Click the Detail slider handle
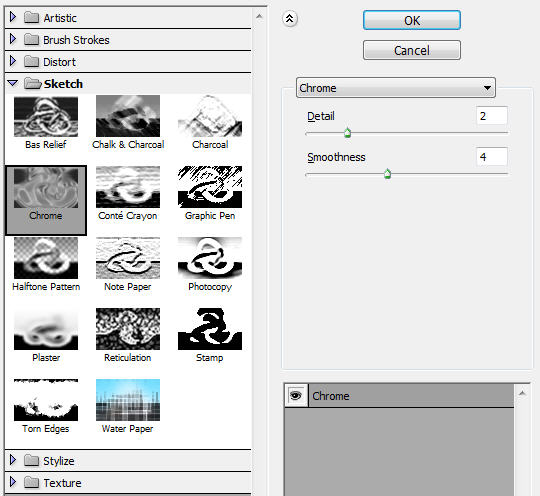This screenshot has height=496, width=540. click(347, 133)
